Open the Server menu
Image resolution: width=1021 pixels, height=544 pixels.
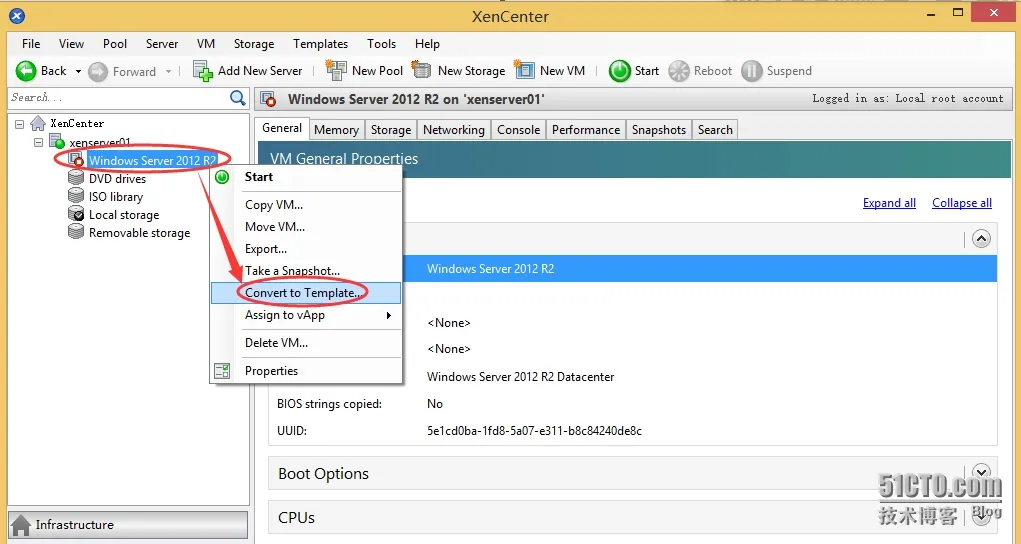tap(161, 44)
